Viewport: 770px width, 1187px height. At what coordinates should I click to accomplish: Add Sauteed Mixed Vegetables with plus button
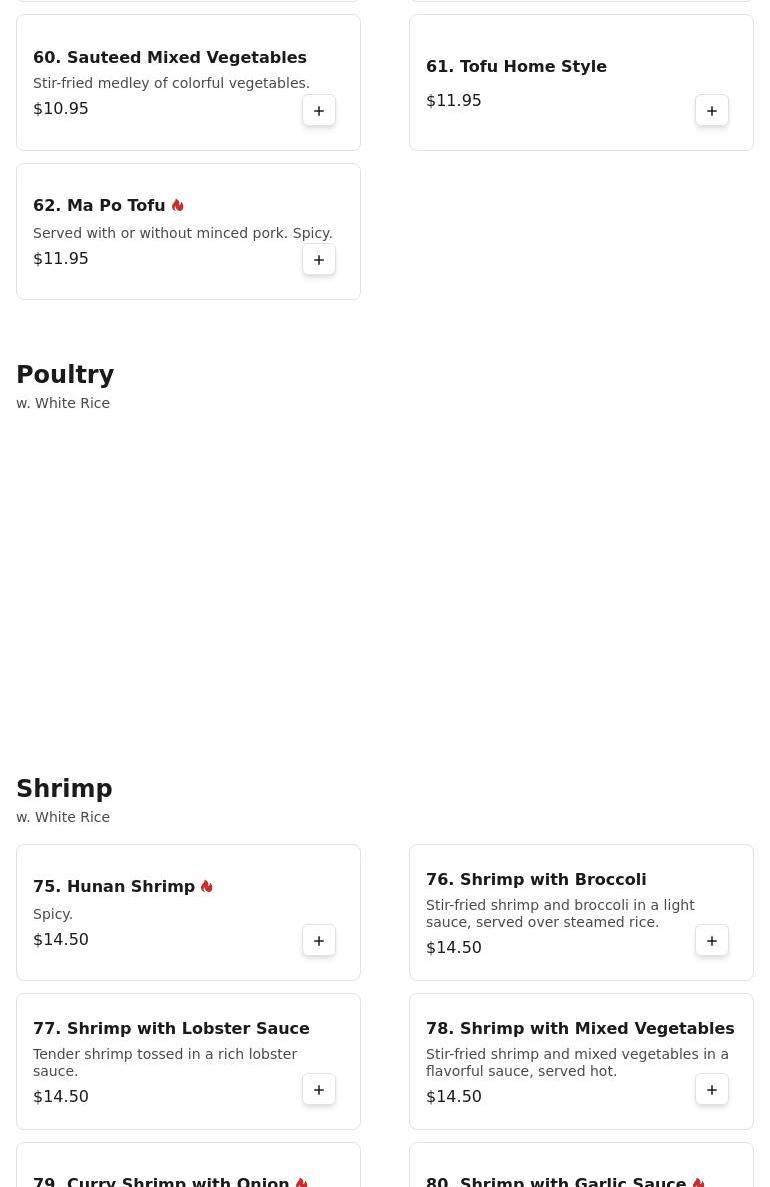tap(319, 111)
